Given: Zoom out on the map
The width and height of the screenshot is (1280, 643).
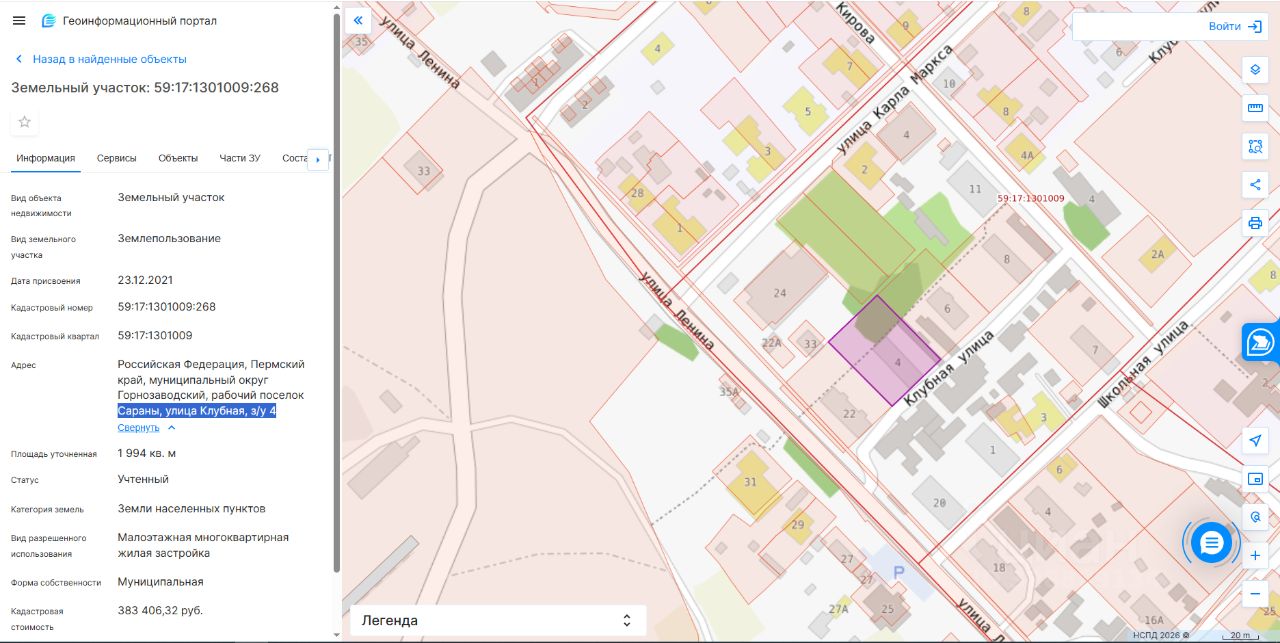Looking at the screenshot, I should tap(1255, 593).
